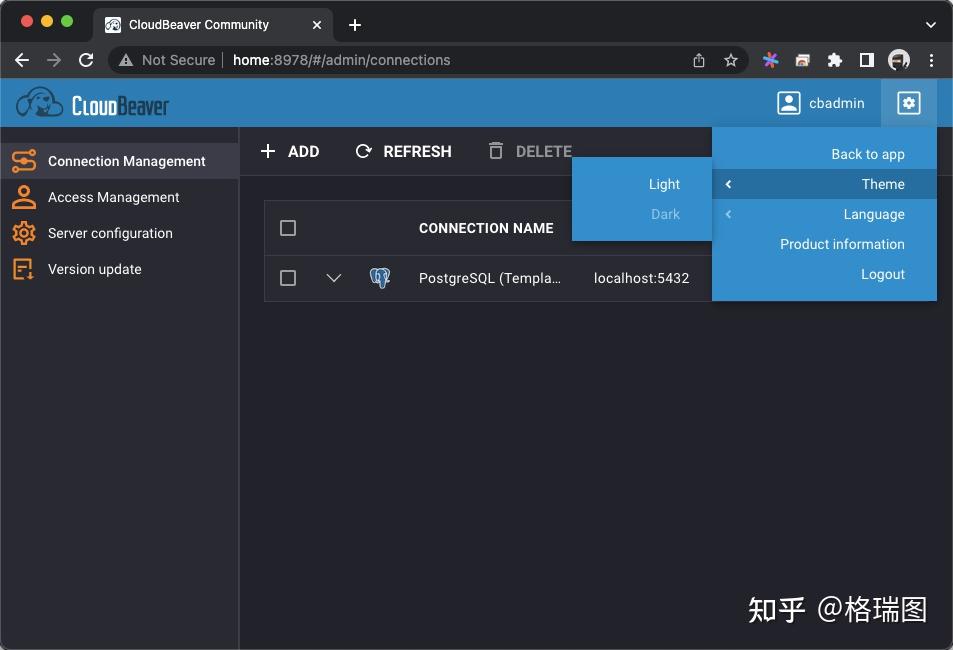The image size is (953, 650).
Task: Click the localhost:5432 host cell
Action: click(641, 278)
